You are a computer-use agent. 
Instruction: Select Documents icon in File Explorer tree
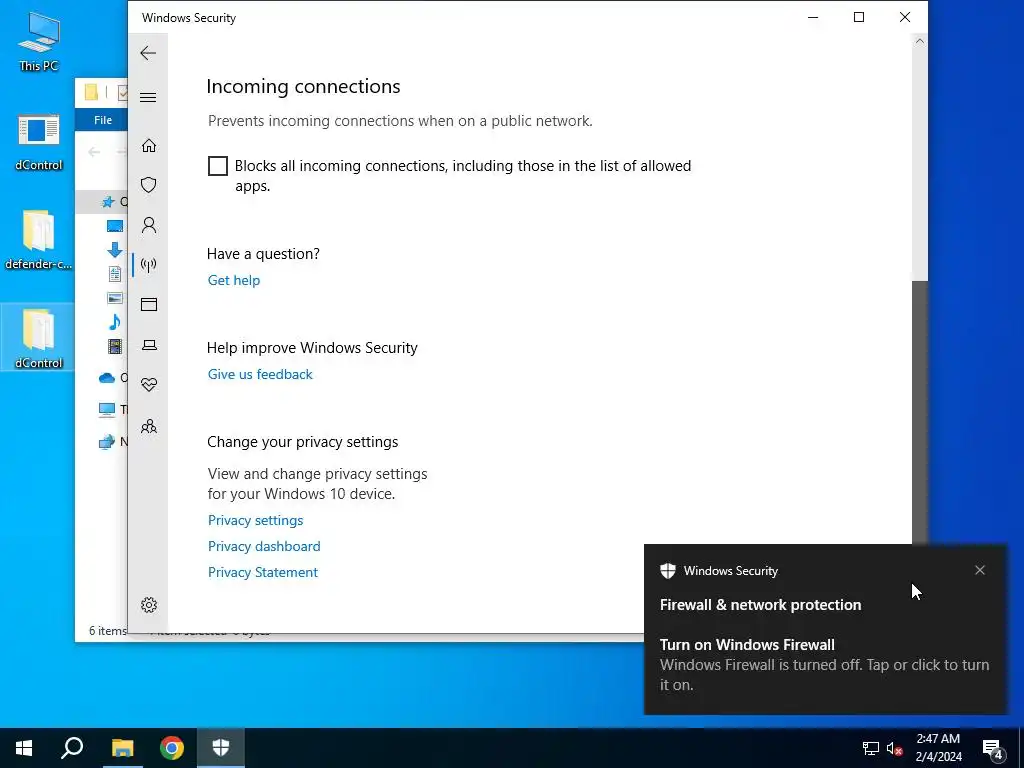pos(115,274)
